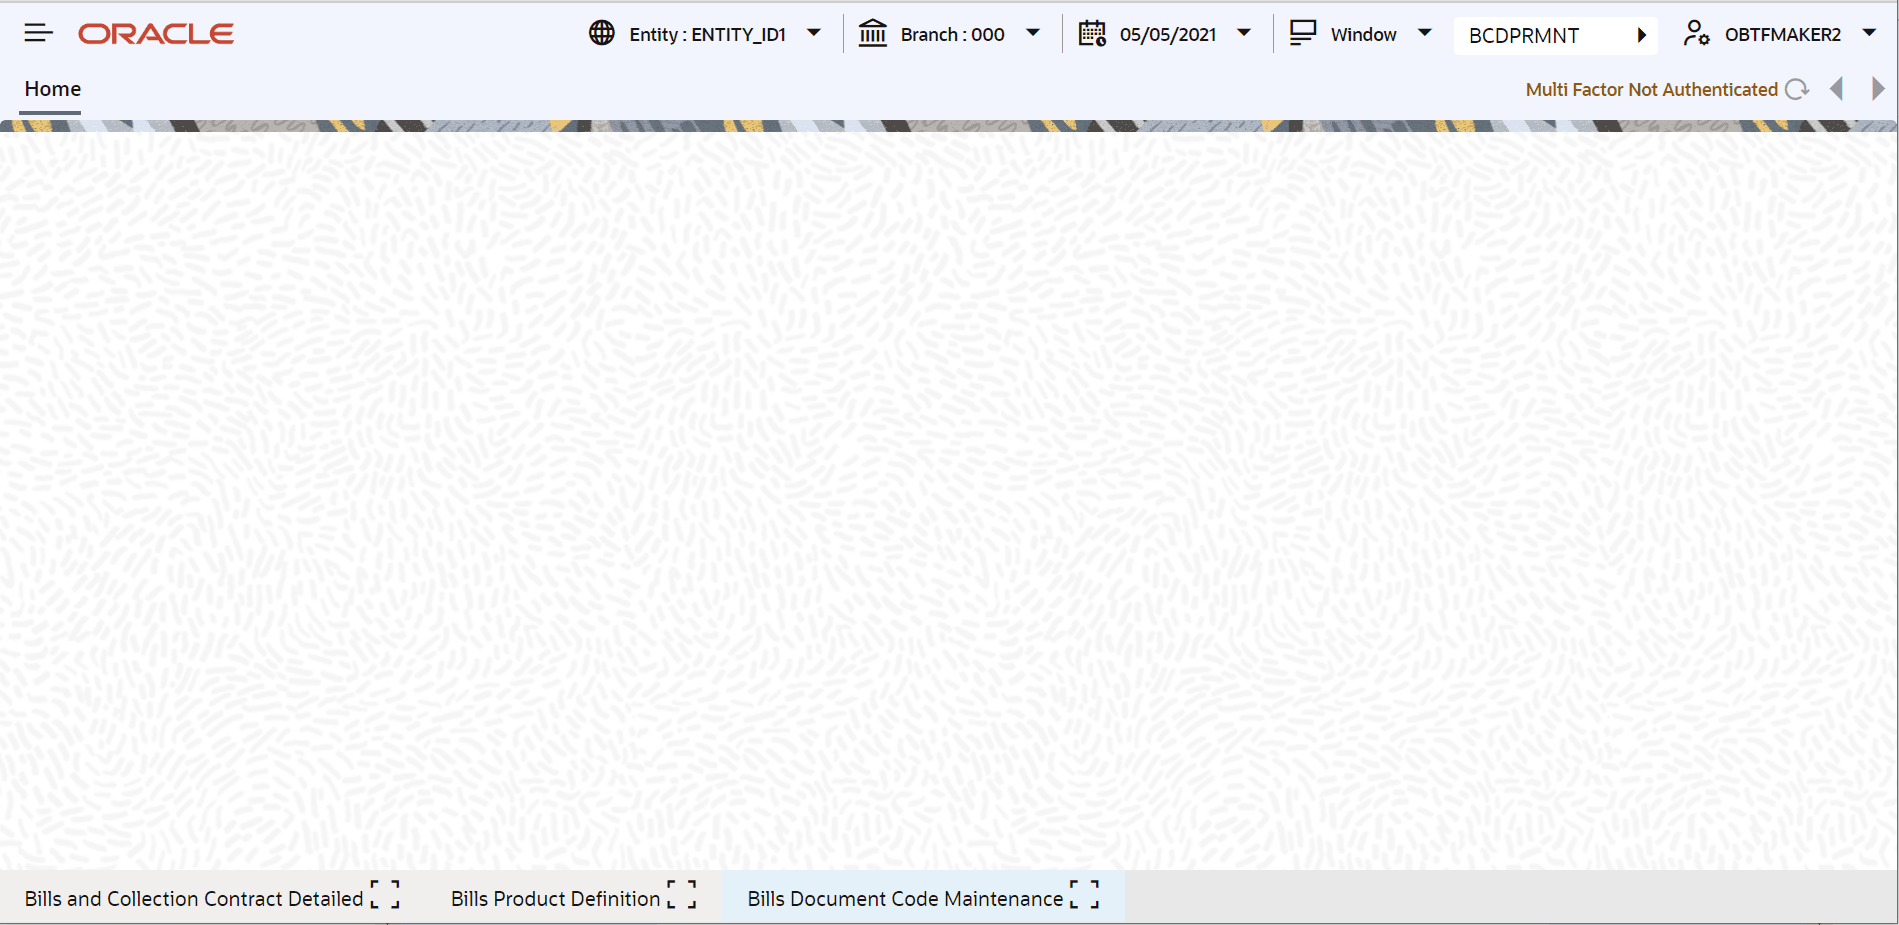Click the calendar icon beside the date
Image resolution: width=1899 pixels, height=925 pixels.
[1090, 33]
